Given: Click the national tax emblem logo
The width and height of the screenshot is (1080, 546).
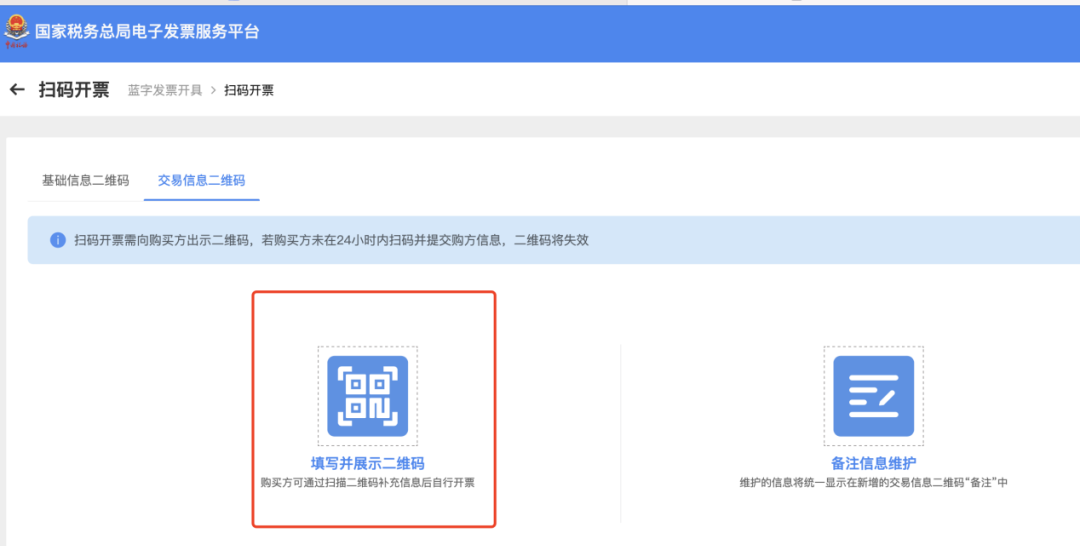Looking at the screenshot, I should (x=17, y=32).
